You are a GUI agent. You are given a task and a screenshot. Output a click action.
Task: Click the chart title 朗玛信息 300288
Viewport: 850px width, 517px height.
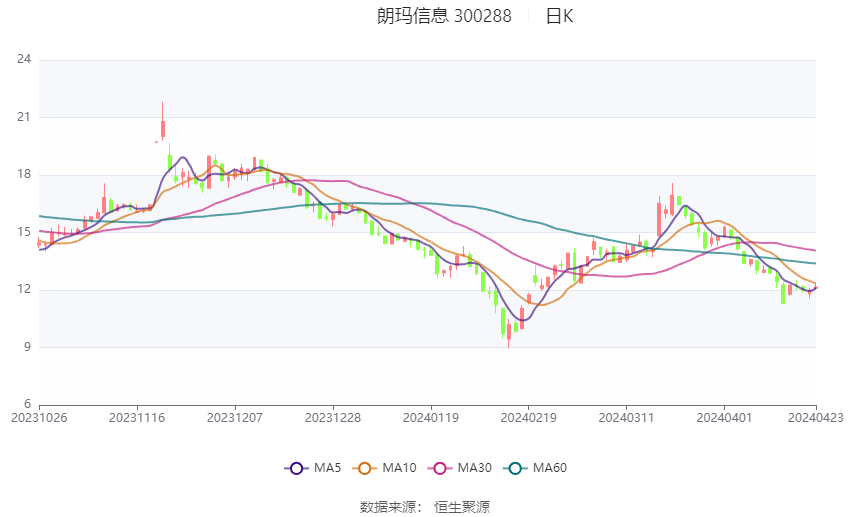click(444, 16)
